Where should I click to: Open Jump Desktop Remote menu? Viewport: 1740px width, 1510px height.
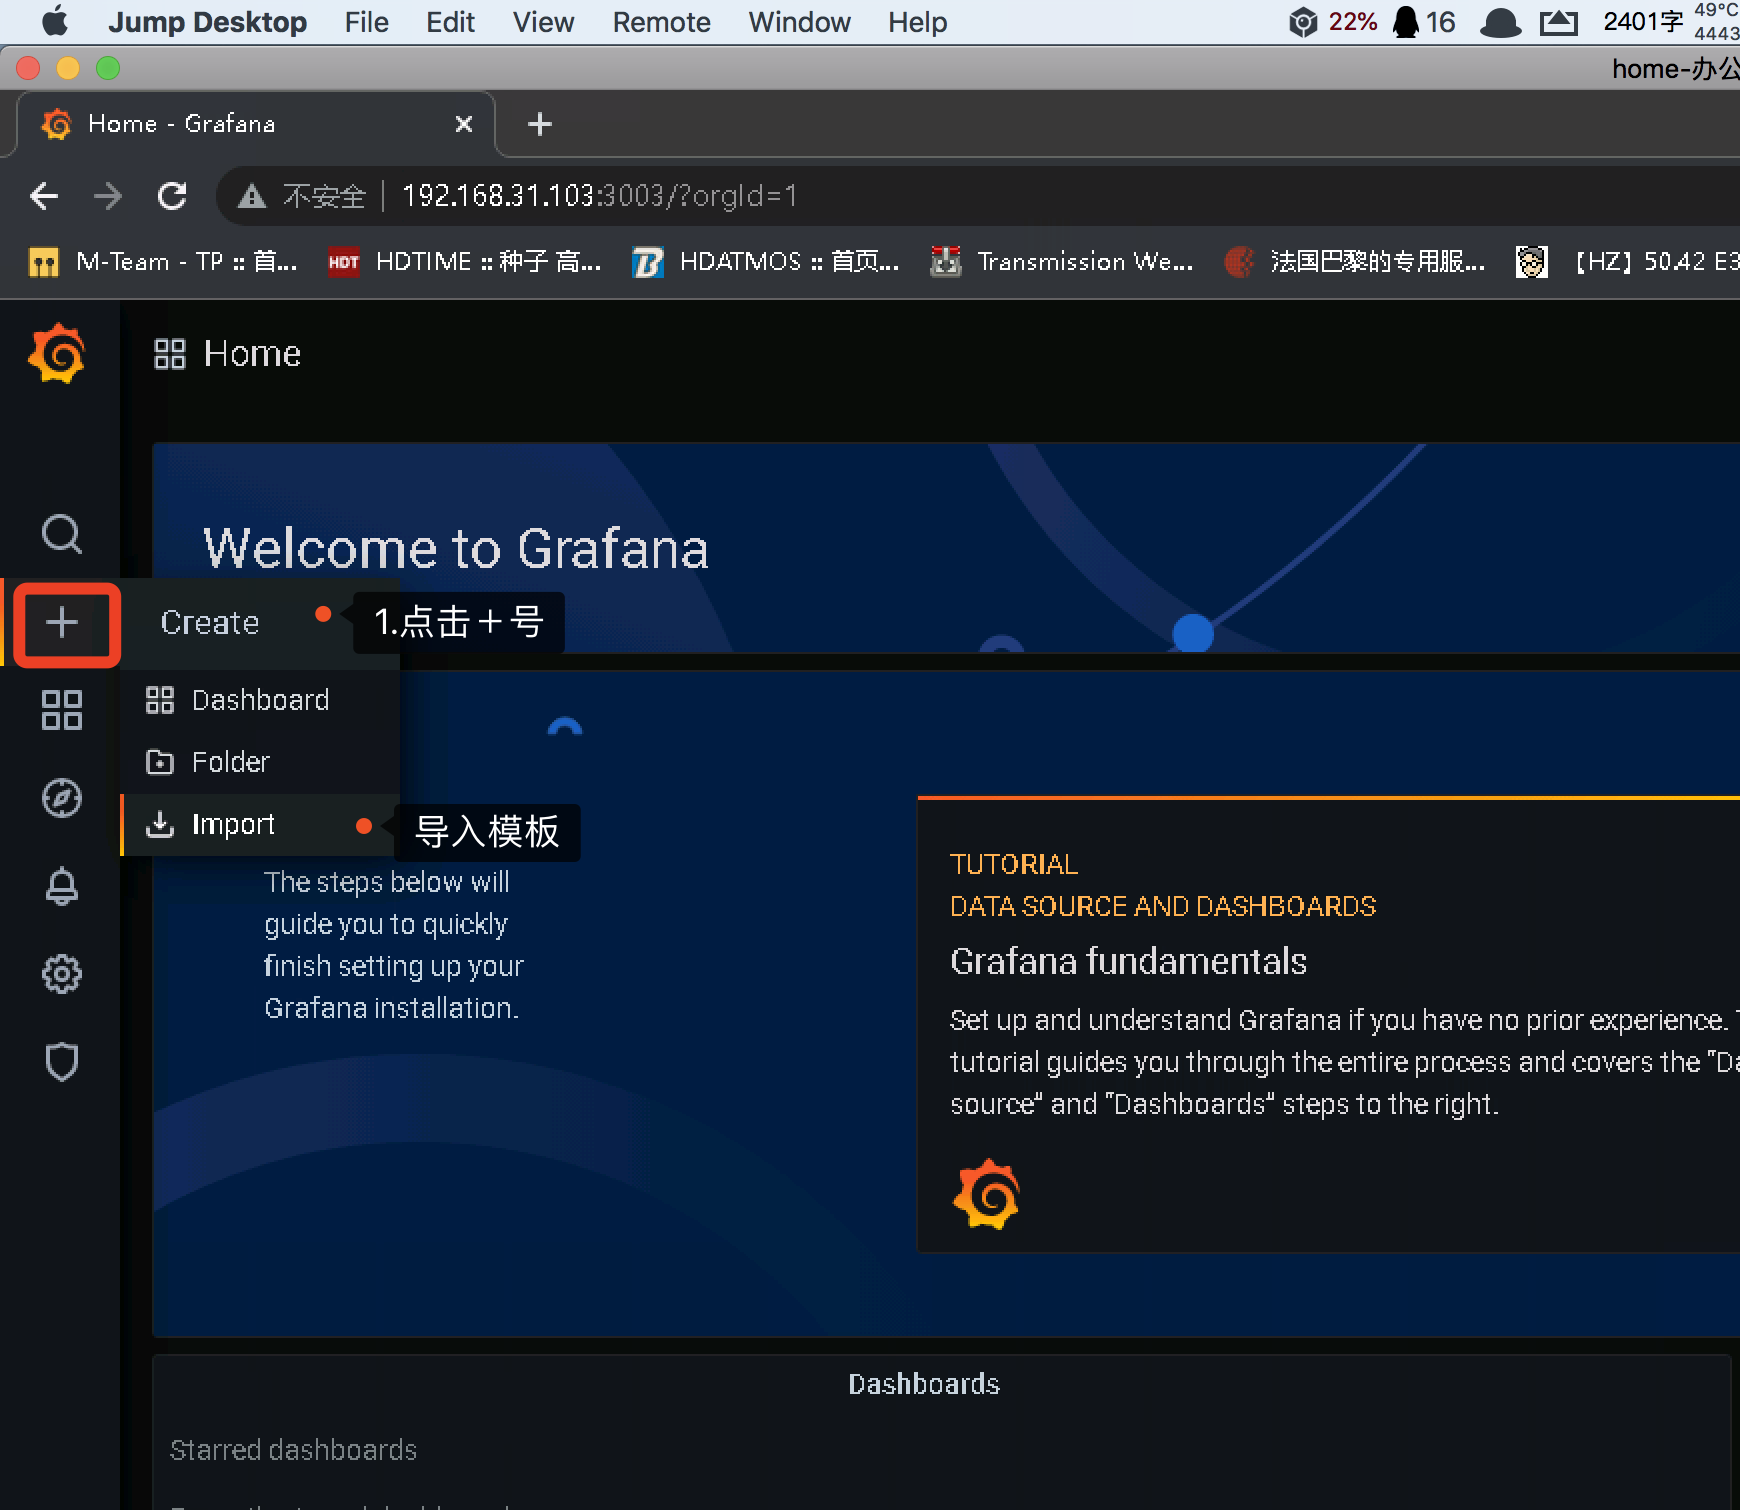[662, 22]
